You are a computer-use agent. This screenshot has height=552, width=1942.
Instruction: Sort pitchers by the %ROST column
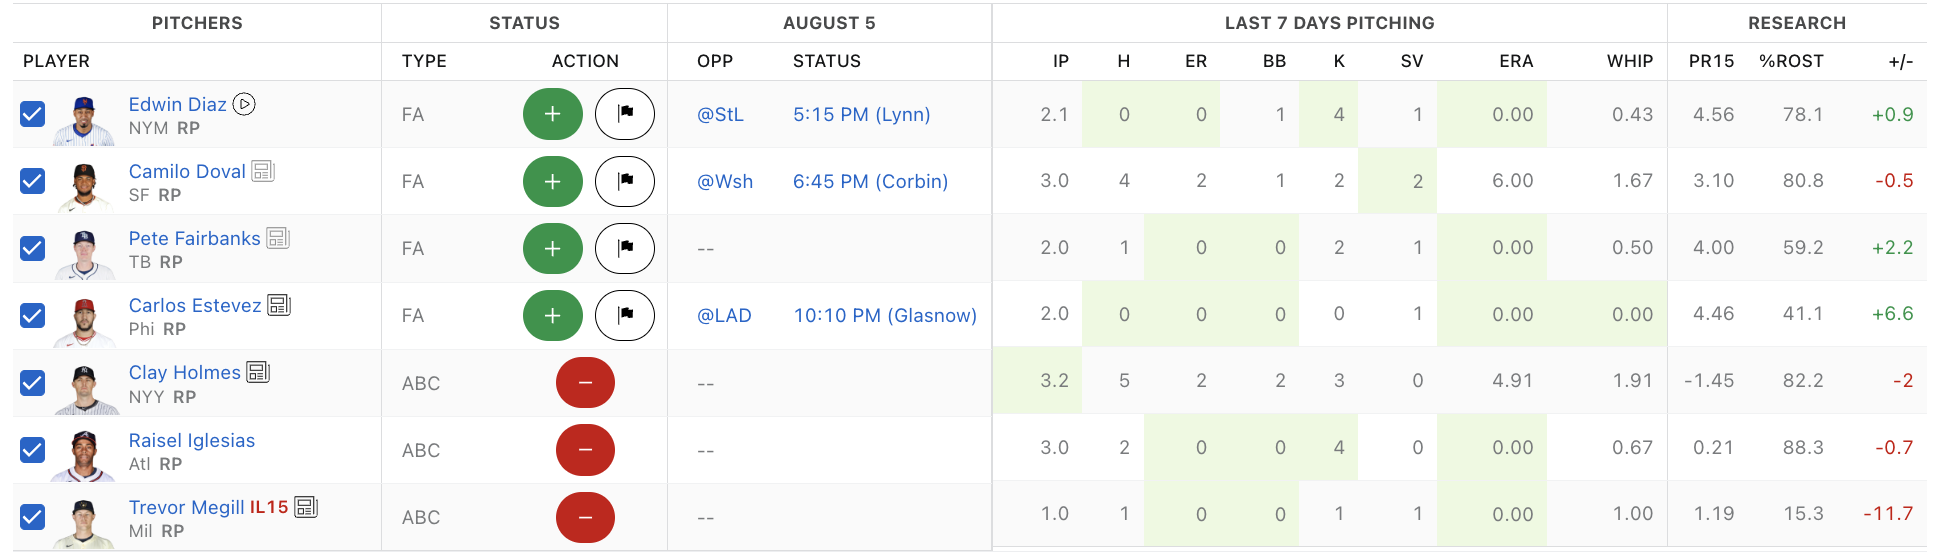tap(1791, 61)
